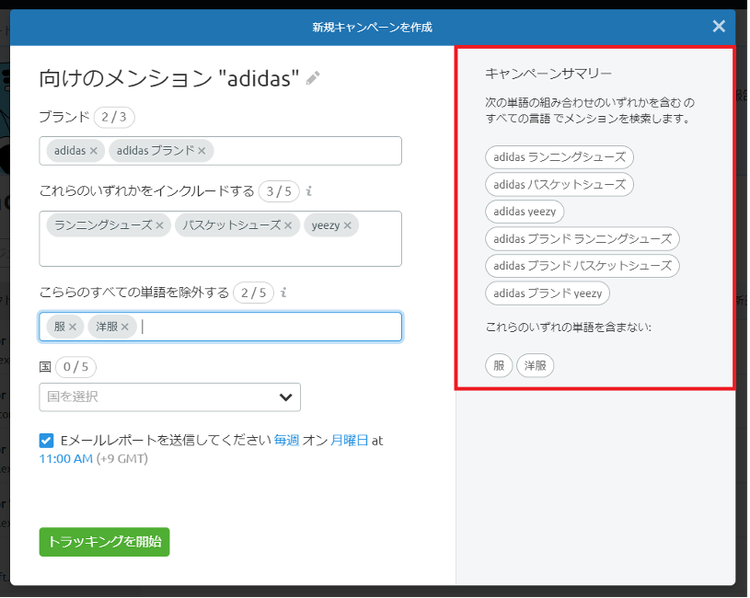Start tracking with トラッキングを開始 button
The width and height of the screenshot is (750, 598).
[104, 542]
